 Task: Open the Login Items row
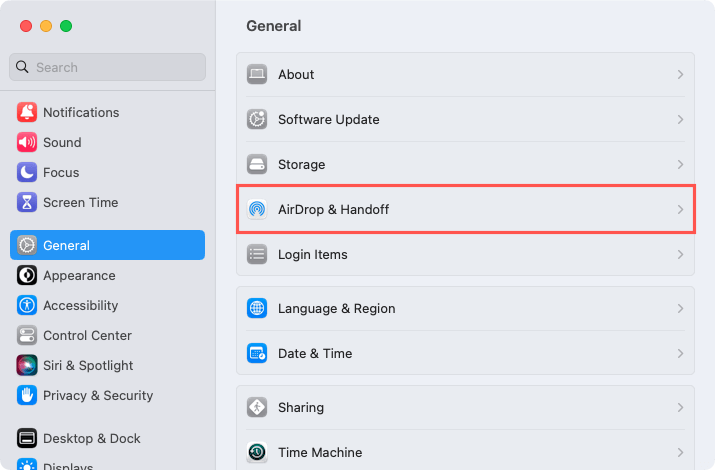pos(466,254)
